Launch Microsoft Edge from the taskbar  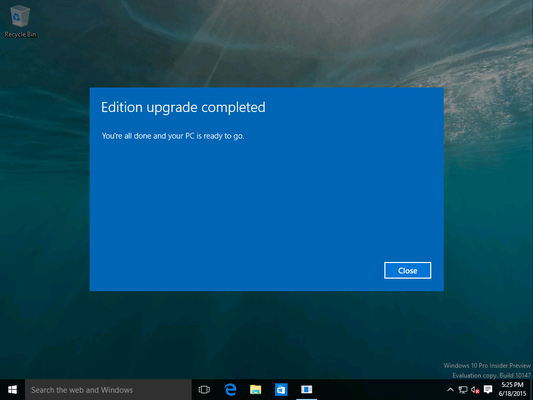230,390
